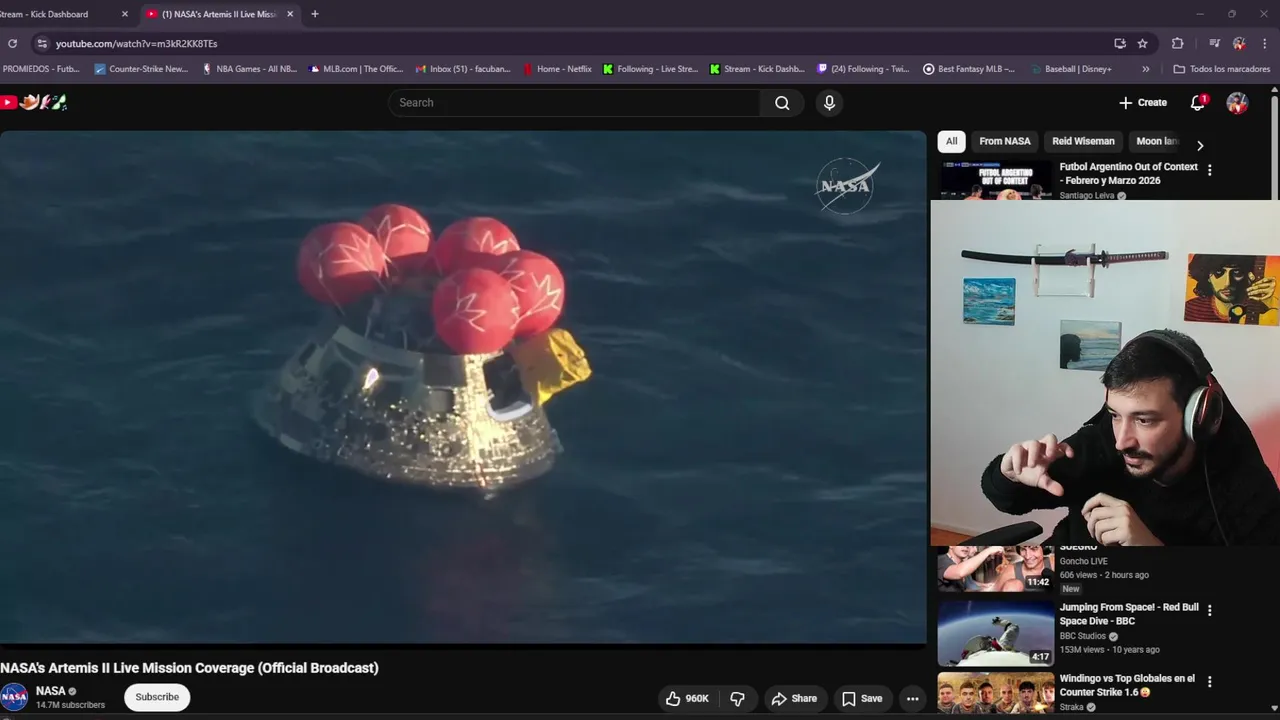Image resolution: width=1280 pixels, height=720 pixels.
Task: Close the NASA's Artemis II Live tab
Action: (290, 14)
